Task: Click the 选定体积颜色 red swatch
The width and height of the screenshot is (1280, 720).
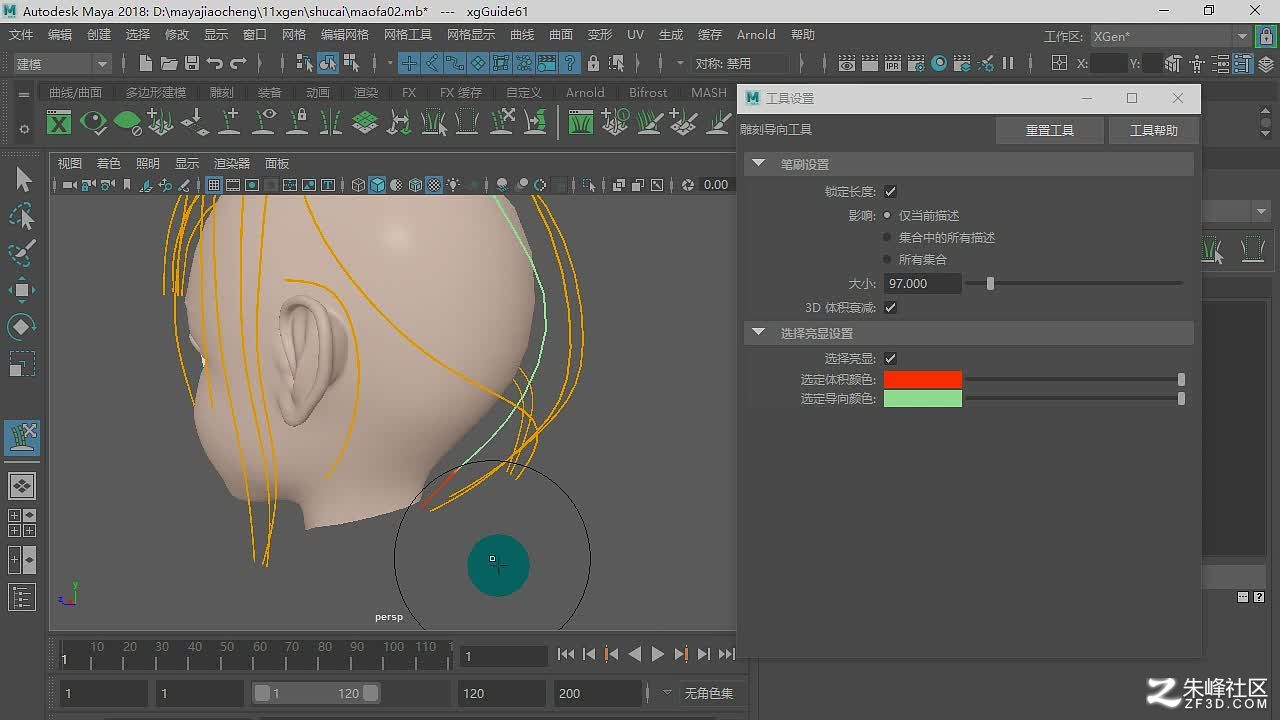Action: click(x=923, y=379)
